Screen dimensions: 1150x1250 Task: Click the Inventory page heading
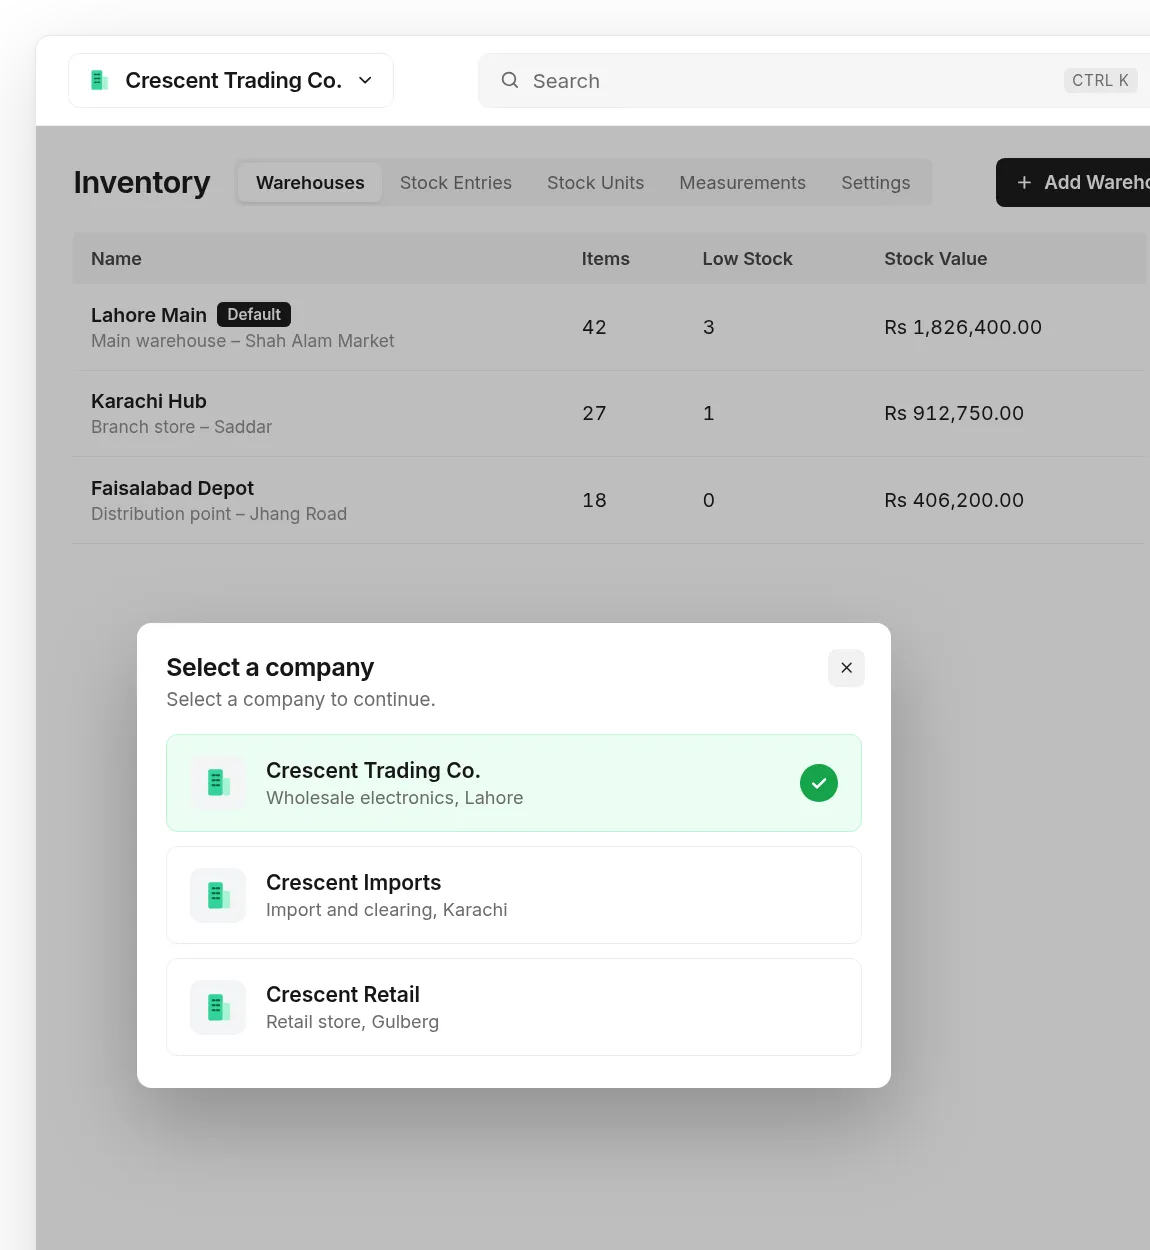(142, 182)
